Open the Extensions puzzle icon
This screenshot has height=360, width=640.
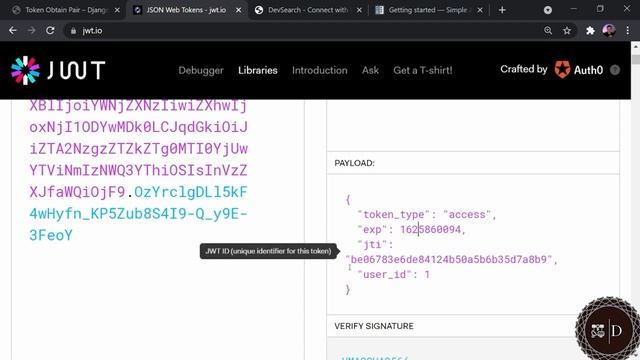tap(590, 31)
